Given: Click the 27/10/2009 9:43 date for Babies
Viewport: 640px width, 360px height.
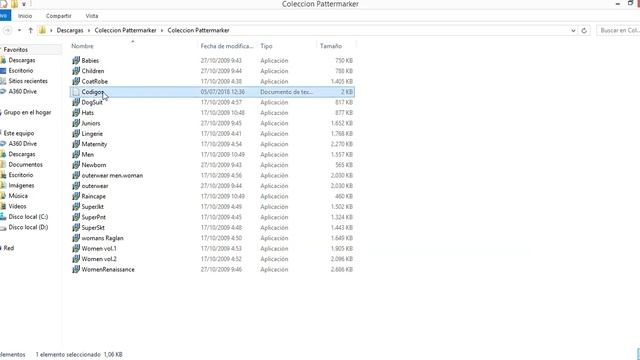Looking at the screenshot, I should pyautogui.click(x=221, y=60).
